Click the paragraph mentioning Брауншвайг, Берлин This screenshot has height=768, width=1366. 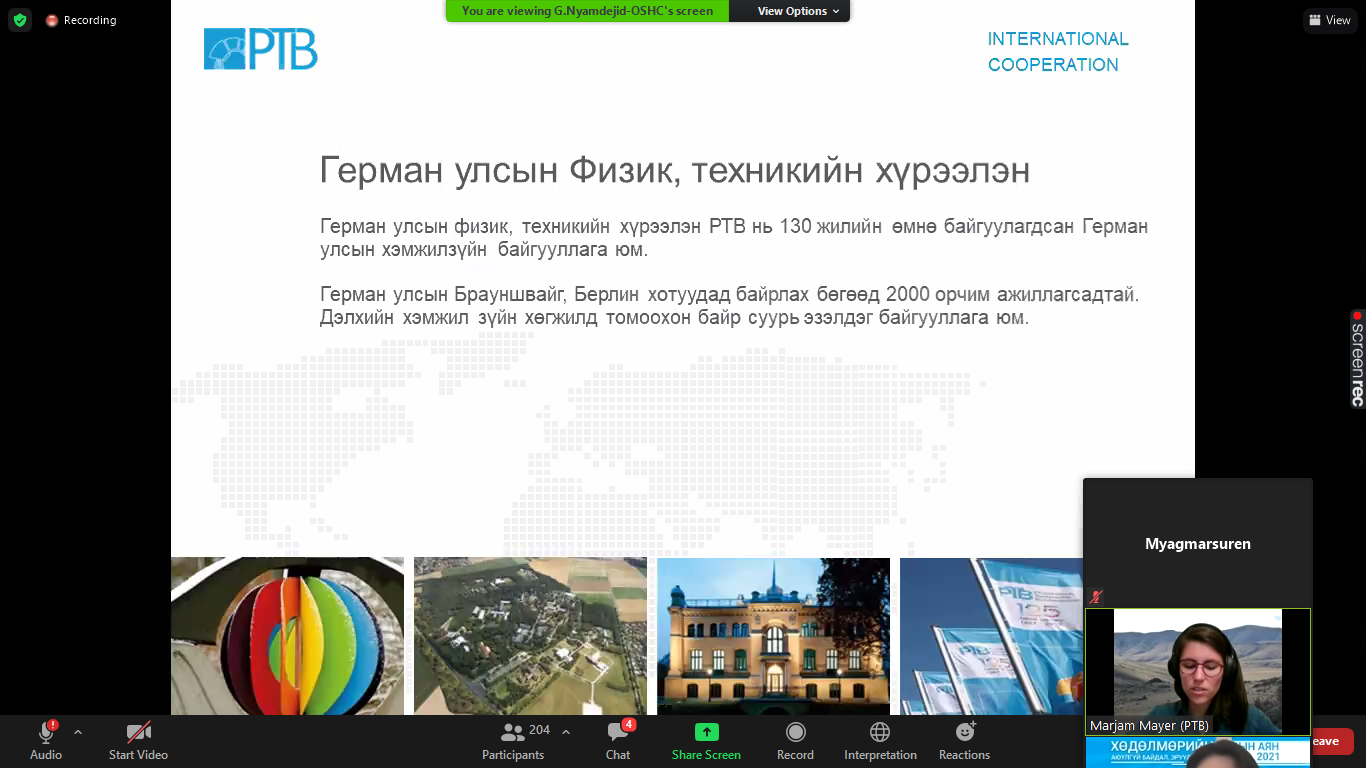point(730,306)
